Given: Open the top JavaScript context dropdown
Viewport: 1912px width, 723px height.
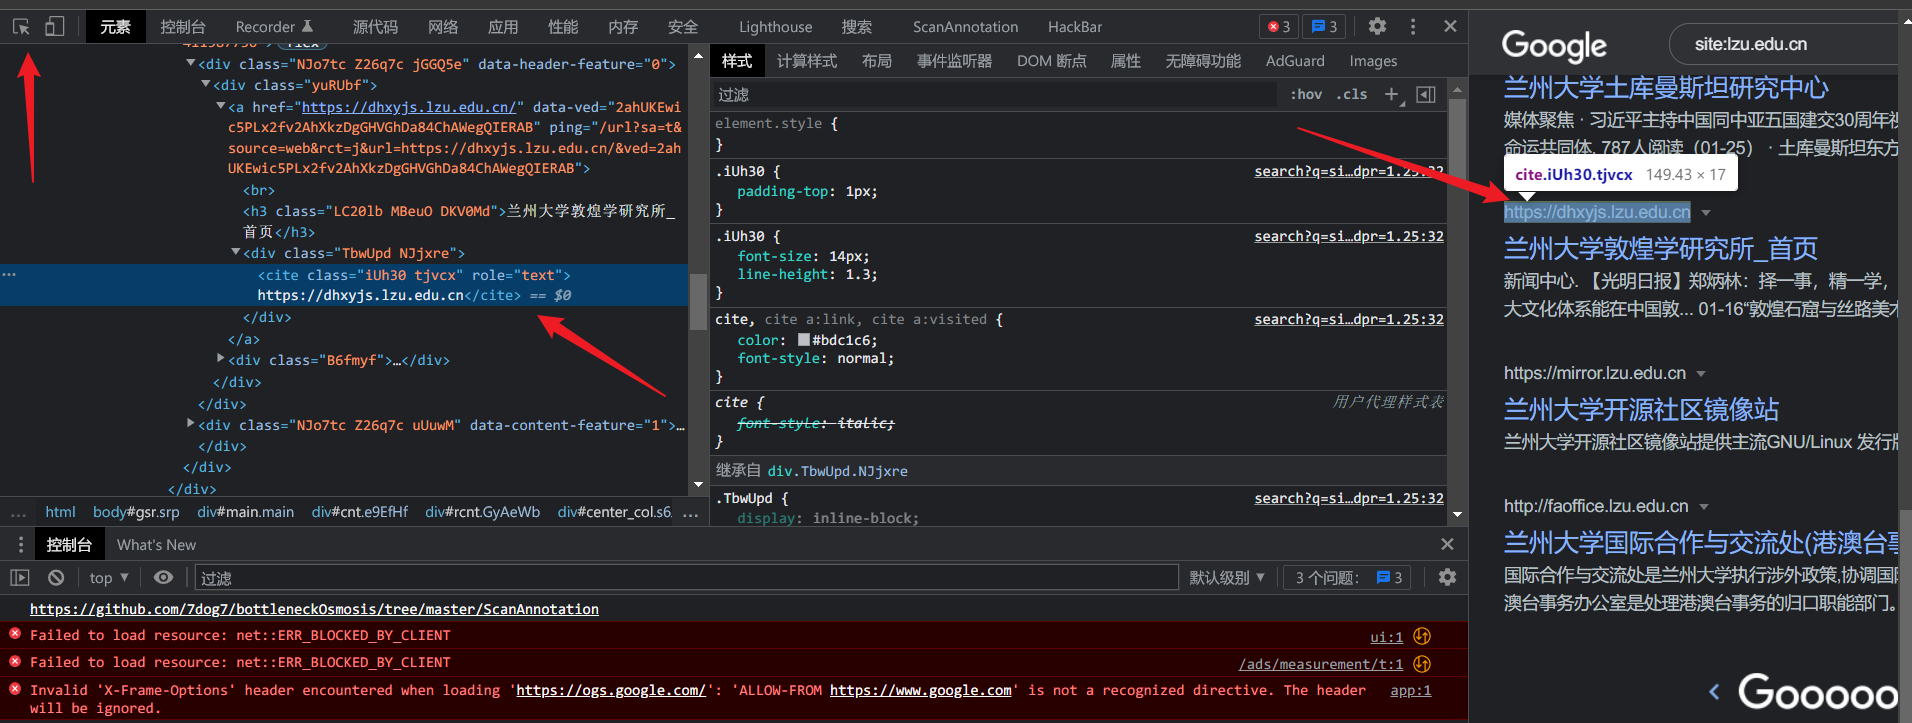Looking at the screenshot, I should [109, 578].
